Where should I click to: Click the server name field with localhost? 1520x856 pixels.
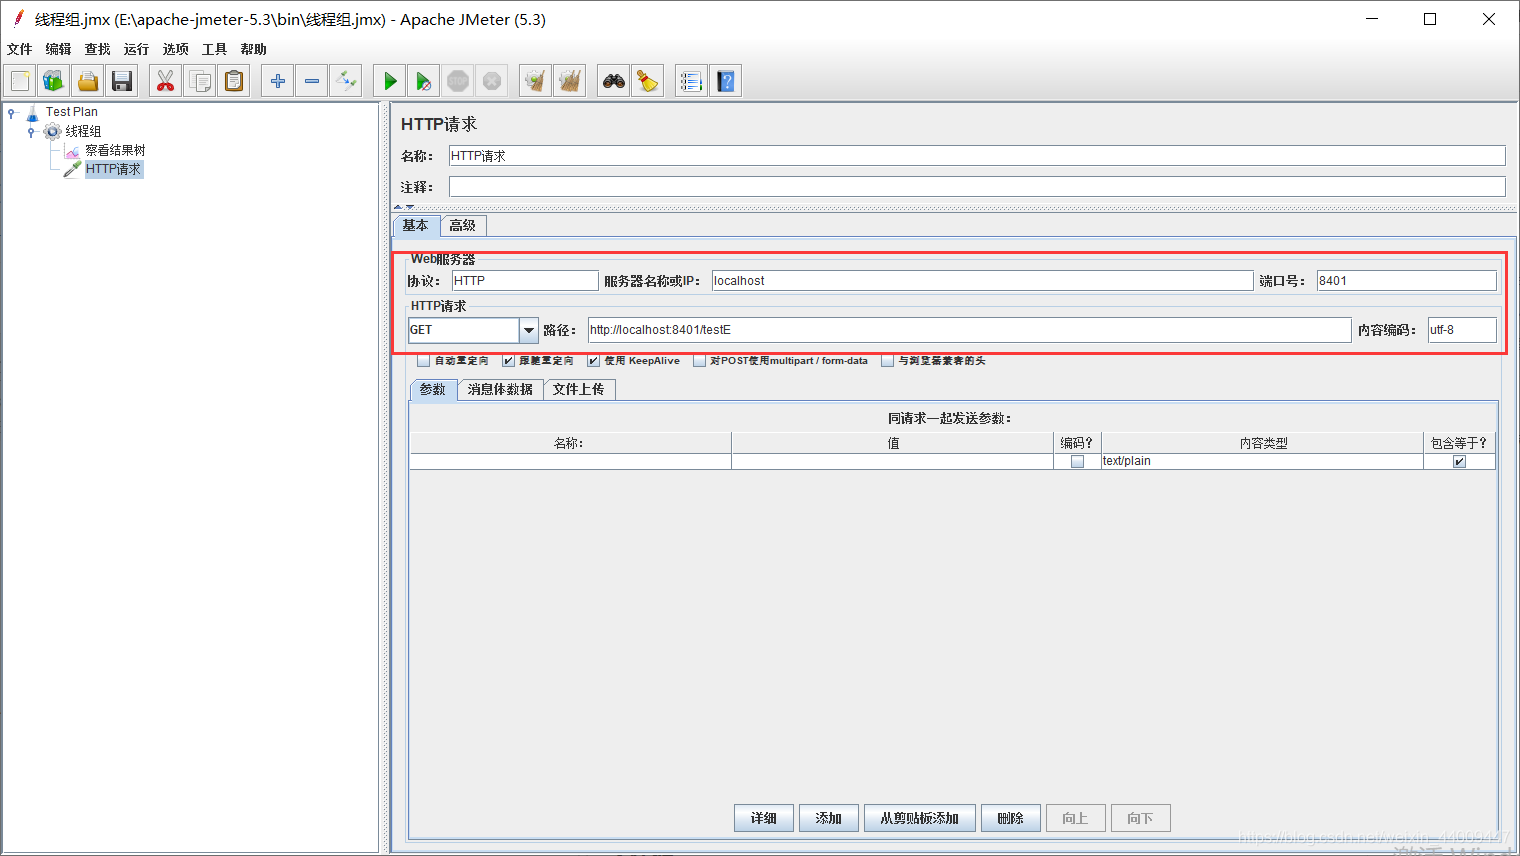[x=982, y=281]
